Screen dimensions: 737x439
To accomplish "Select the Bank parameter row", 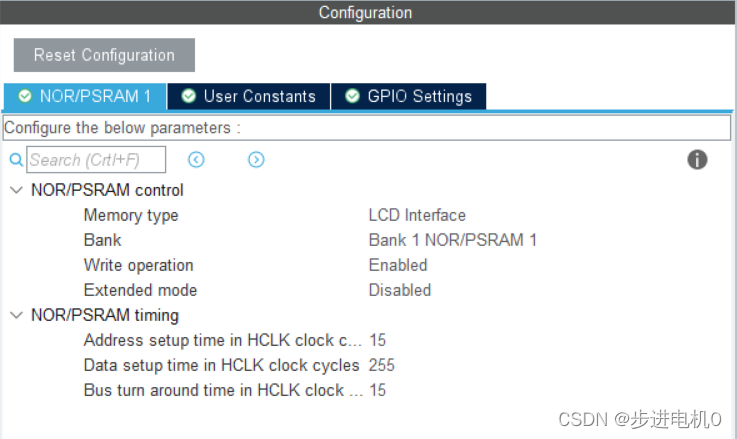I will click(x=102, y=240).
